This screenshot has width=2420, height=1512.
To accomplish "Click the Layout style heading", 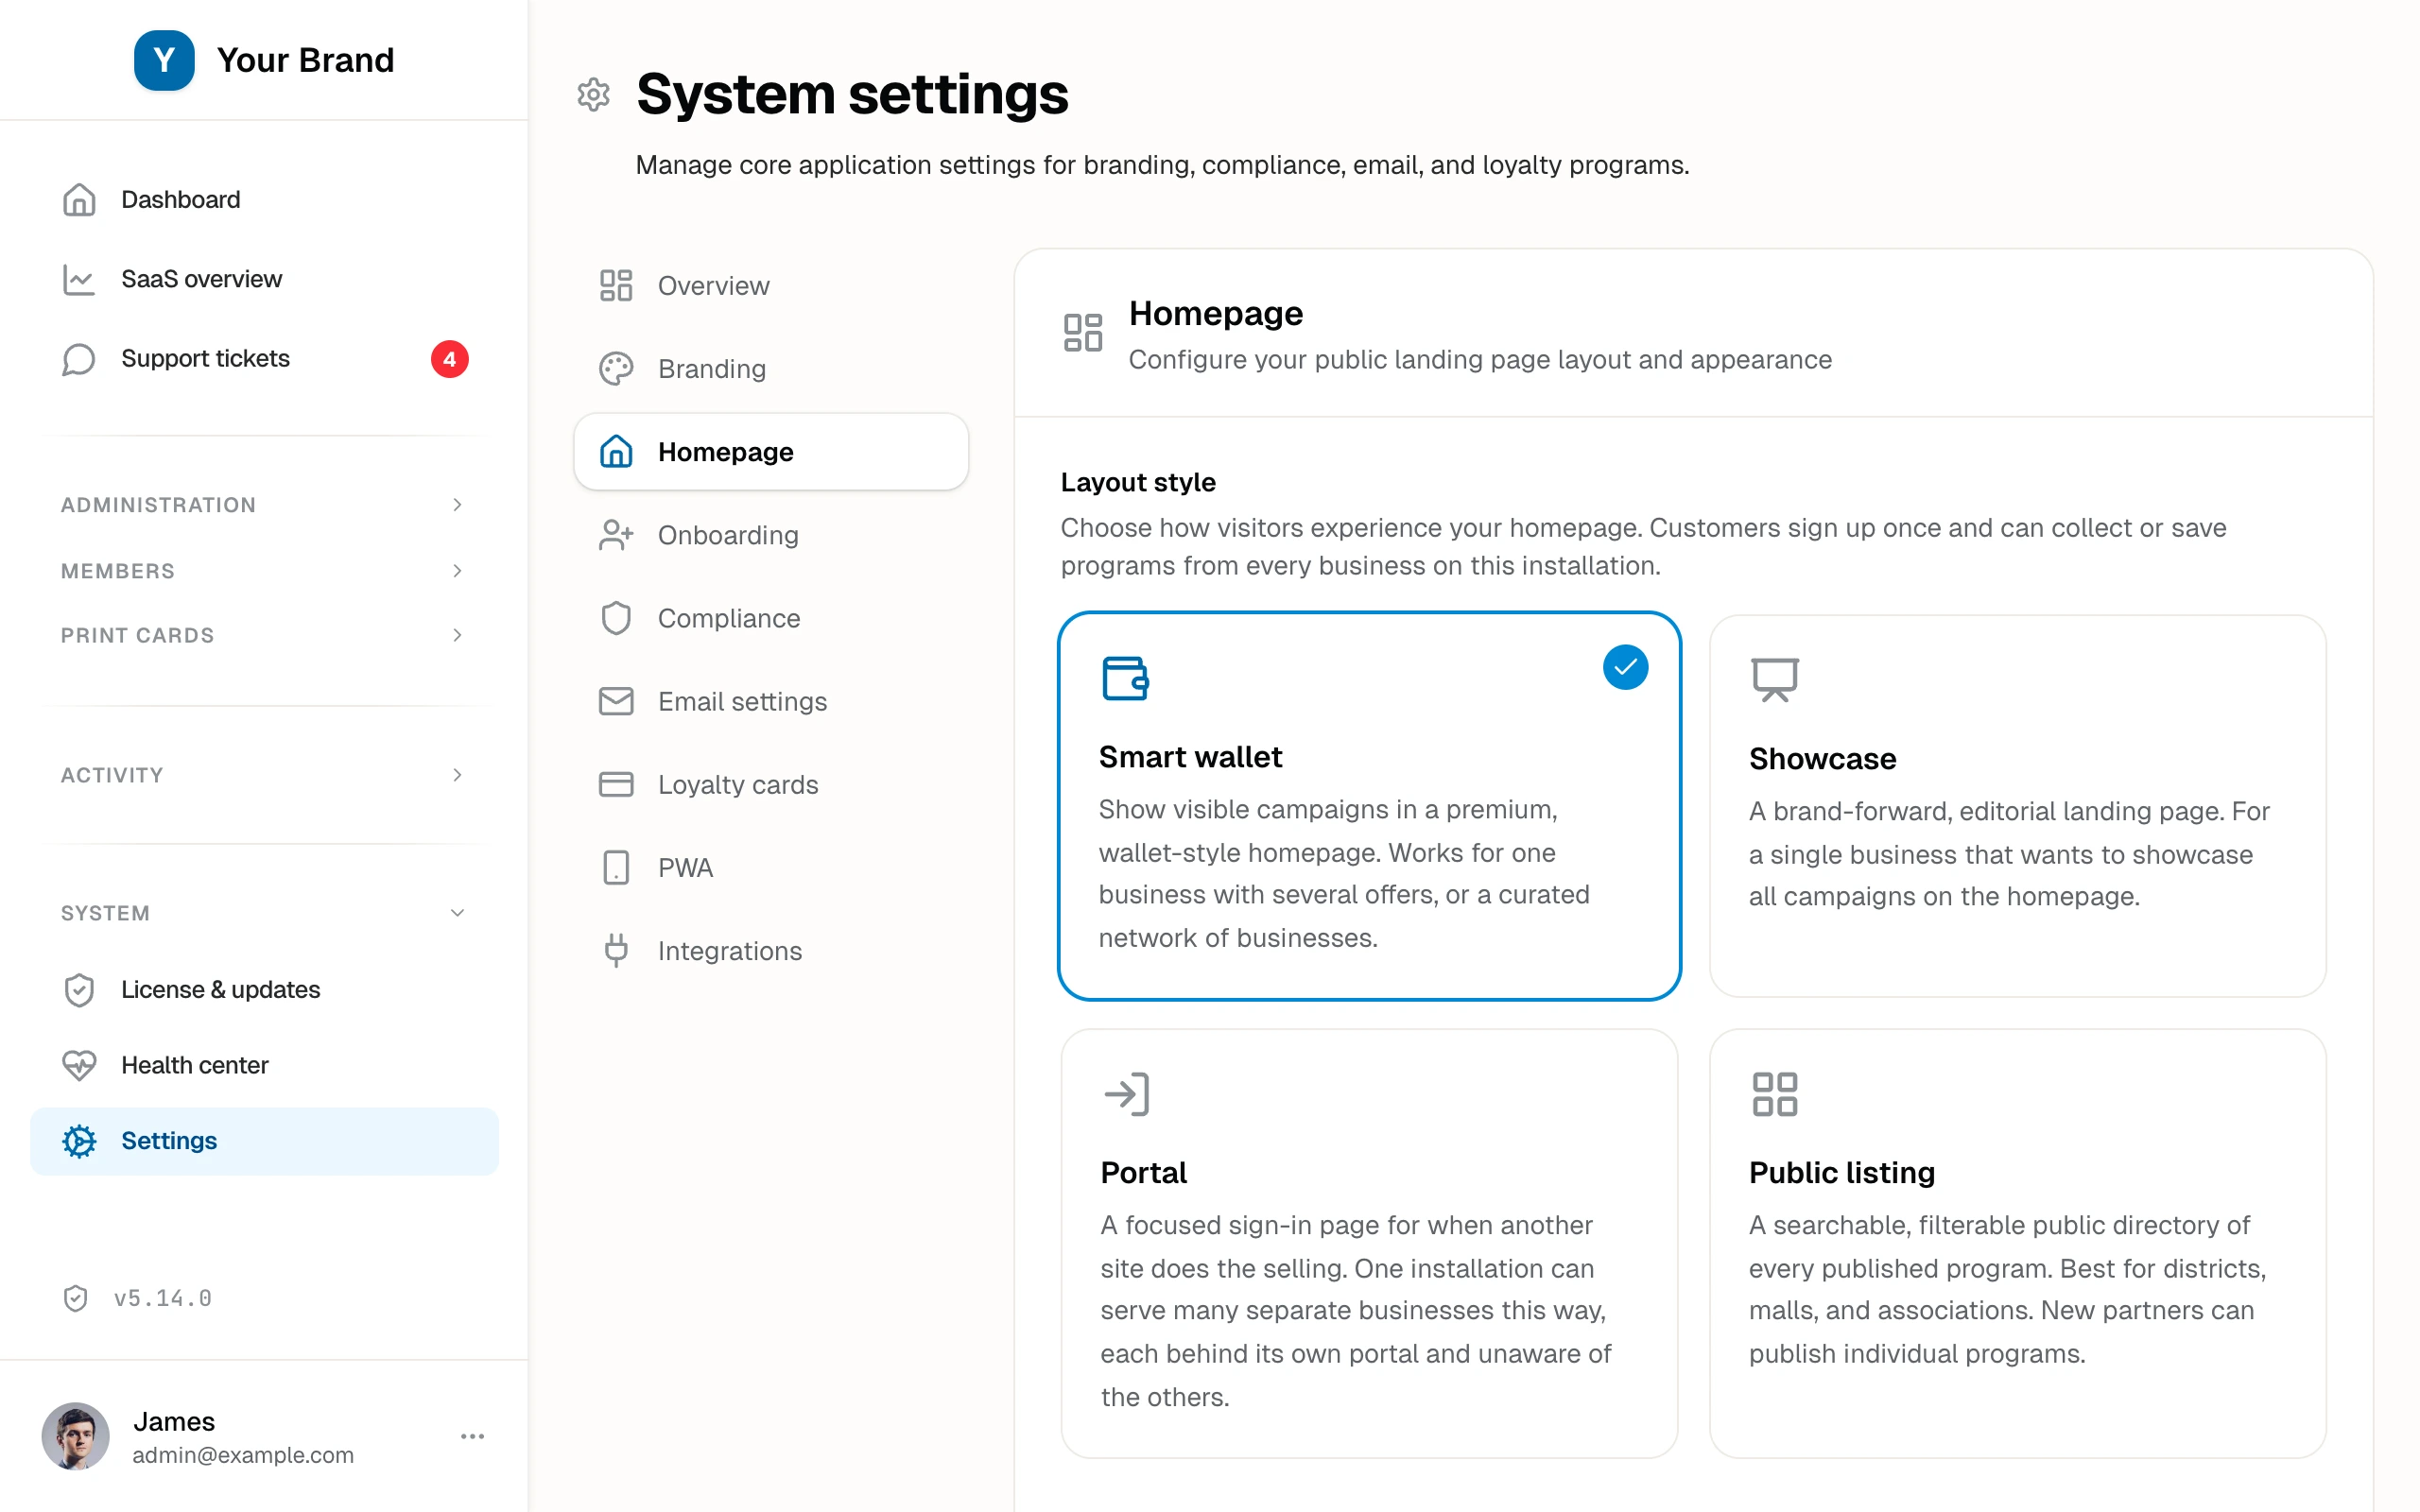I will tap(1138, 482).
